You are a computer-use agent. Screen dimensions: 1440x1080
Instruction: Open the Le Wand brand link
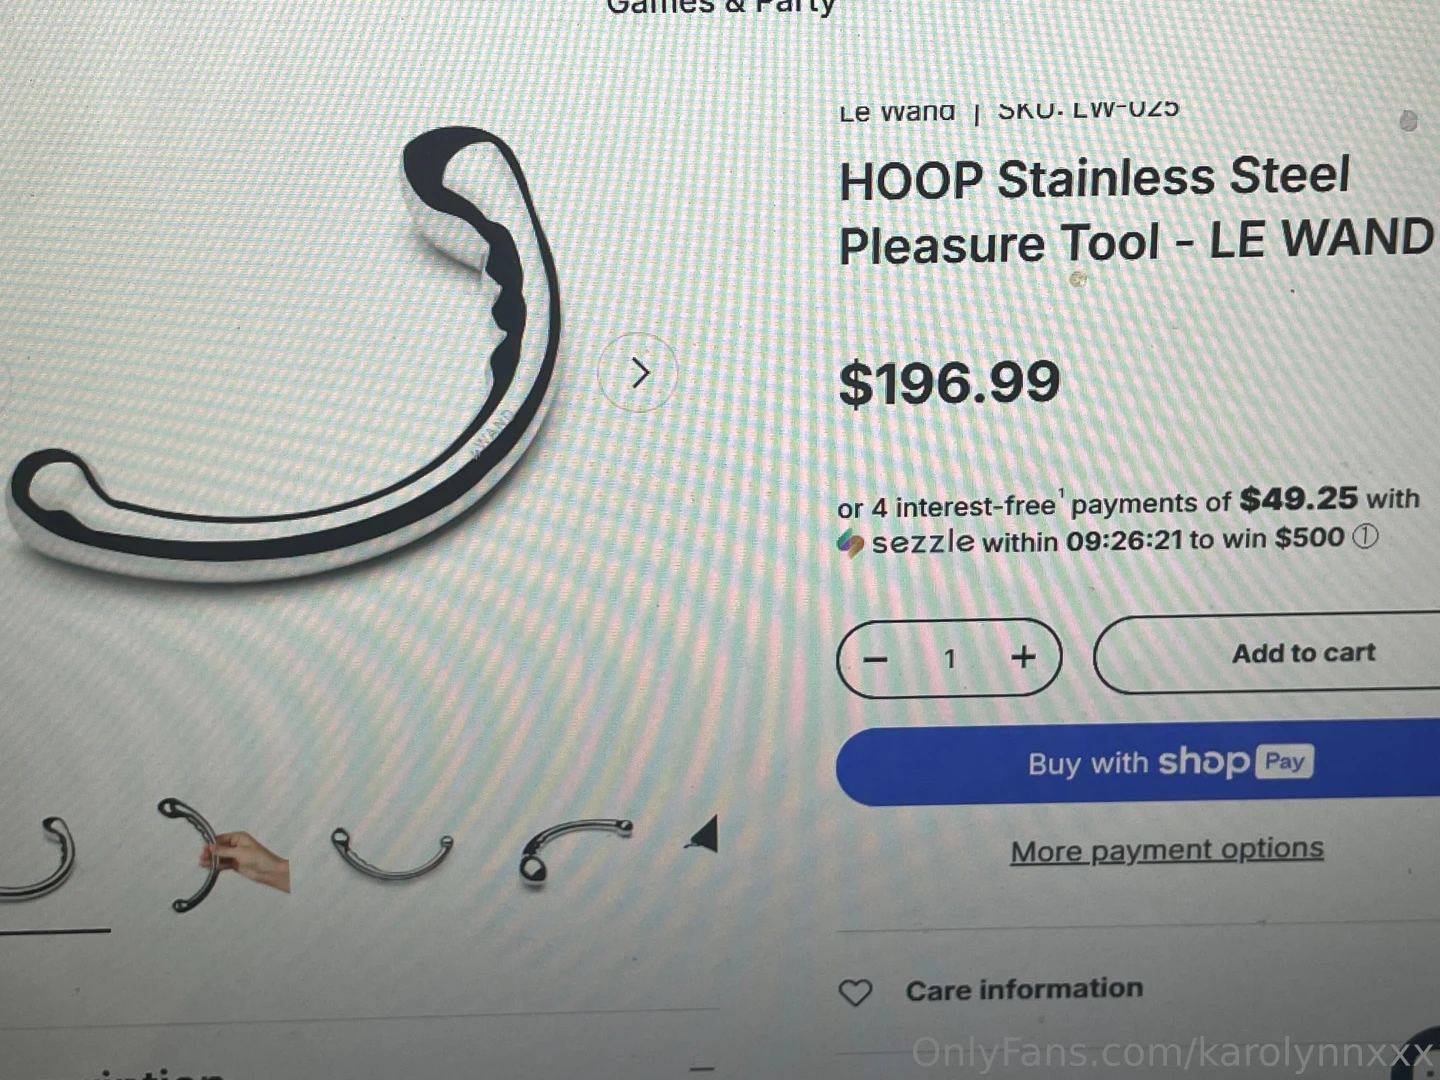point(897,111)
